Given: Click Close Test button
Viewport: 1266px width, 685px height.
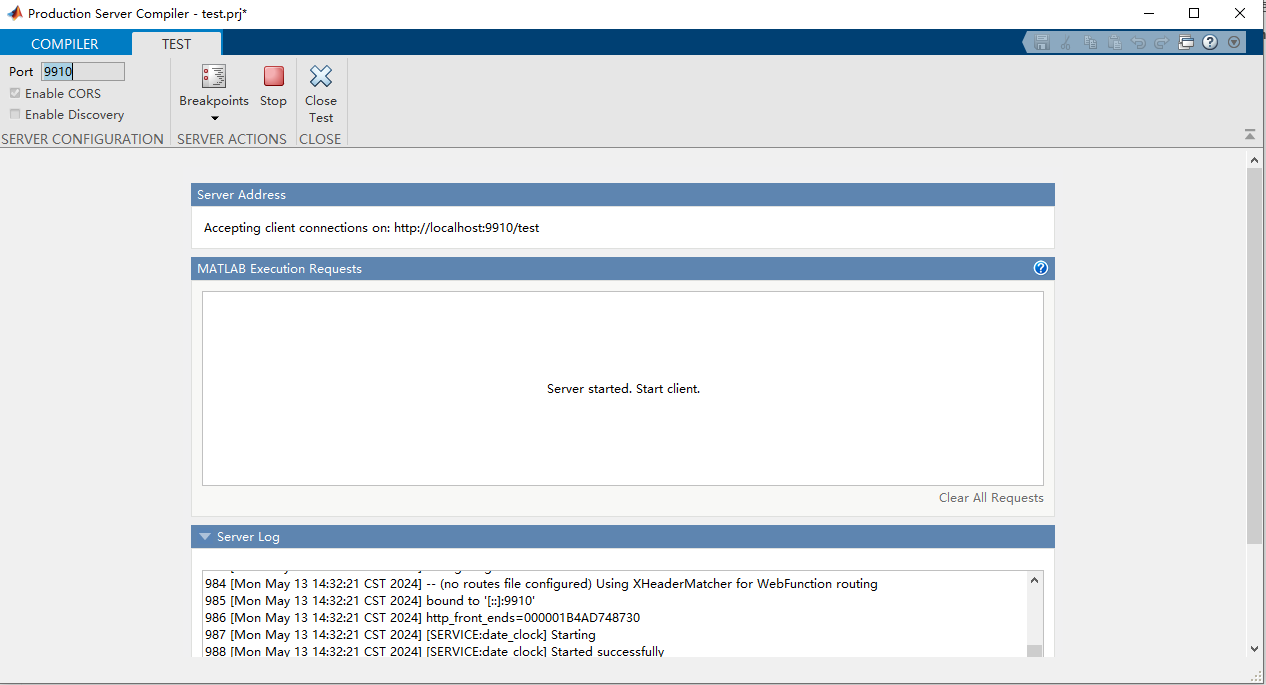Looking at the screenshot, I should 321,94.
